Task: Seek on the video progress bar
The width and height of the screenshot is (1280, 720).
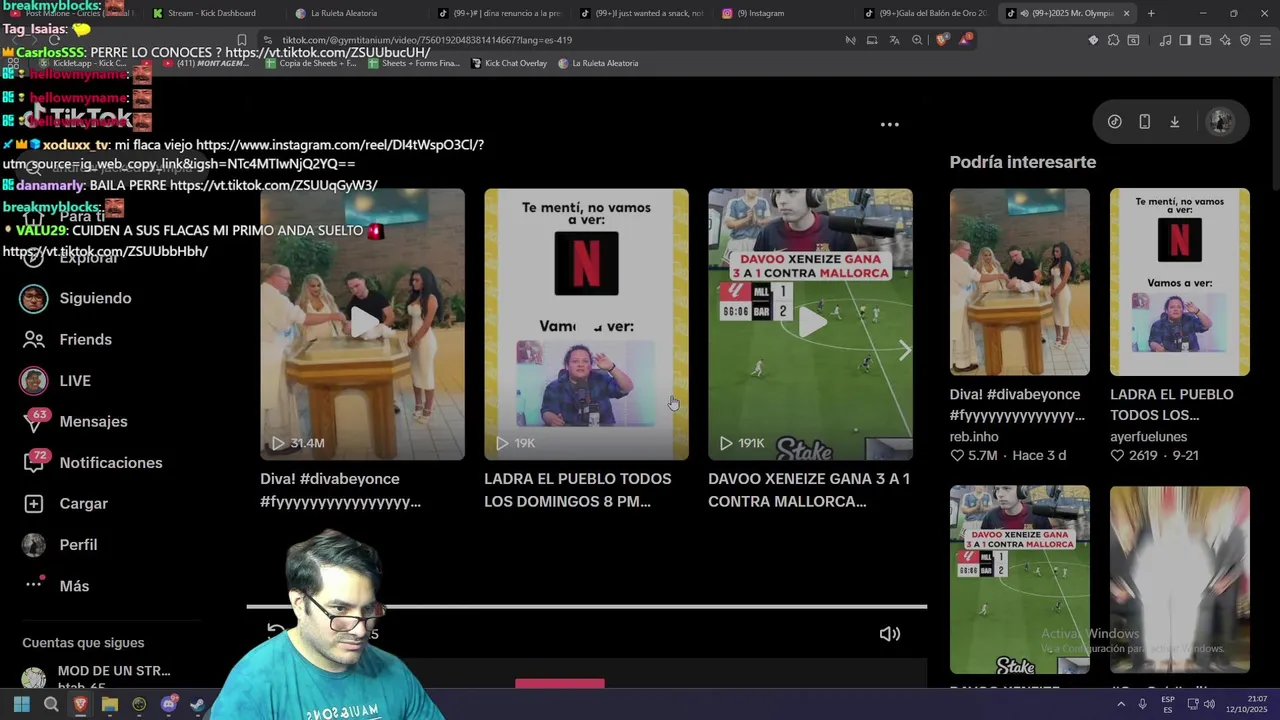Action: (x=586, y=606)
